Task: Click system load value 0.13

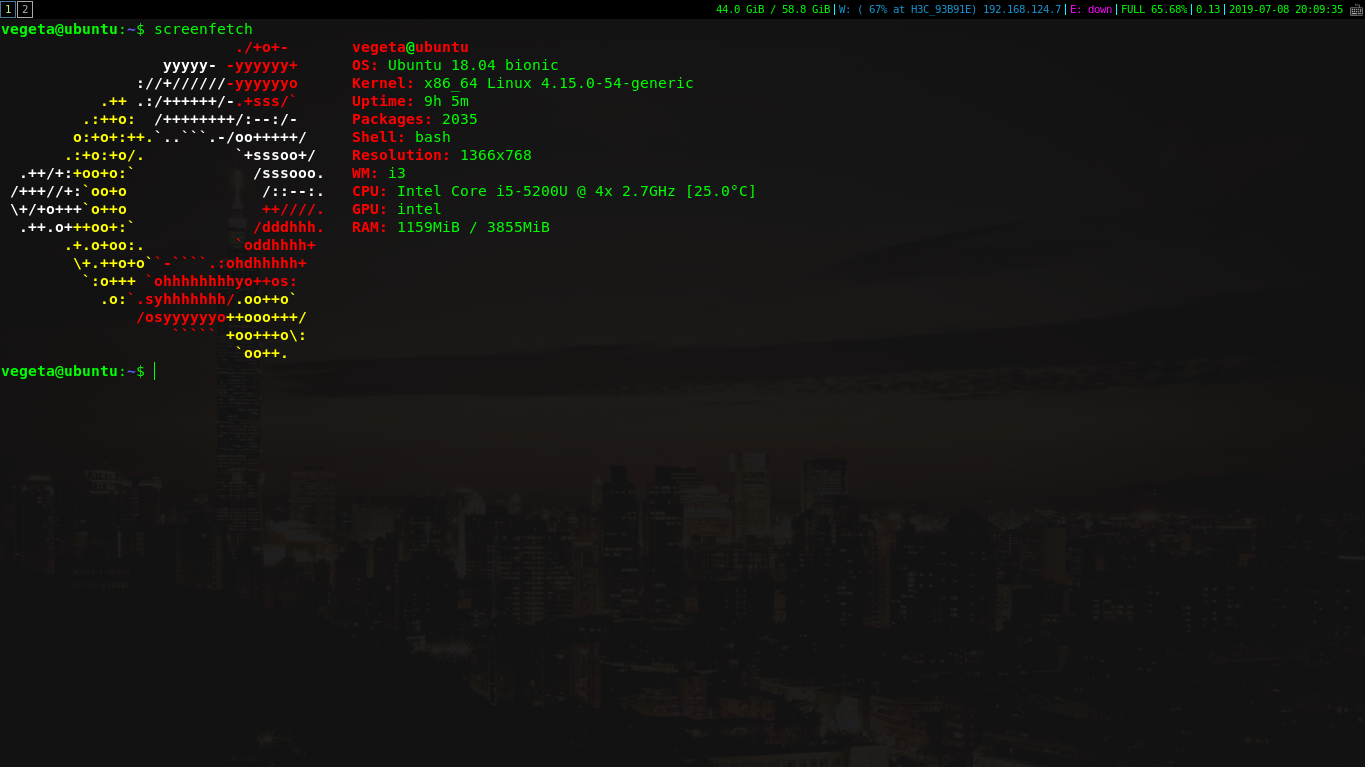Action: click(1208, 10)
